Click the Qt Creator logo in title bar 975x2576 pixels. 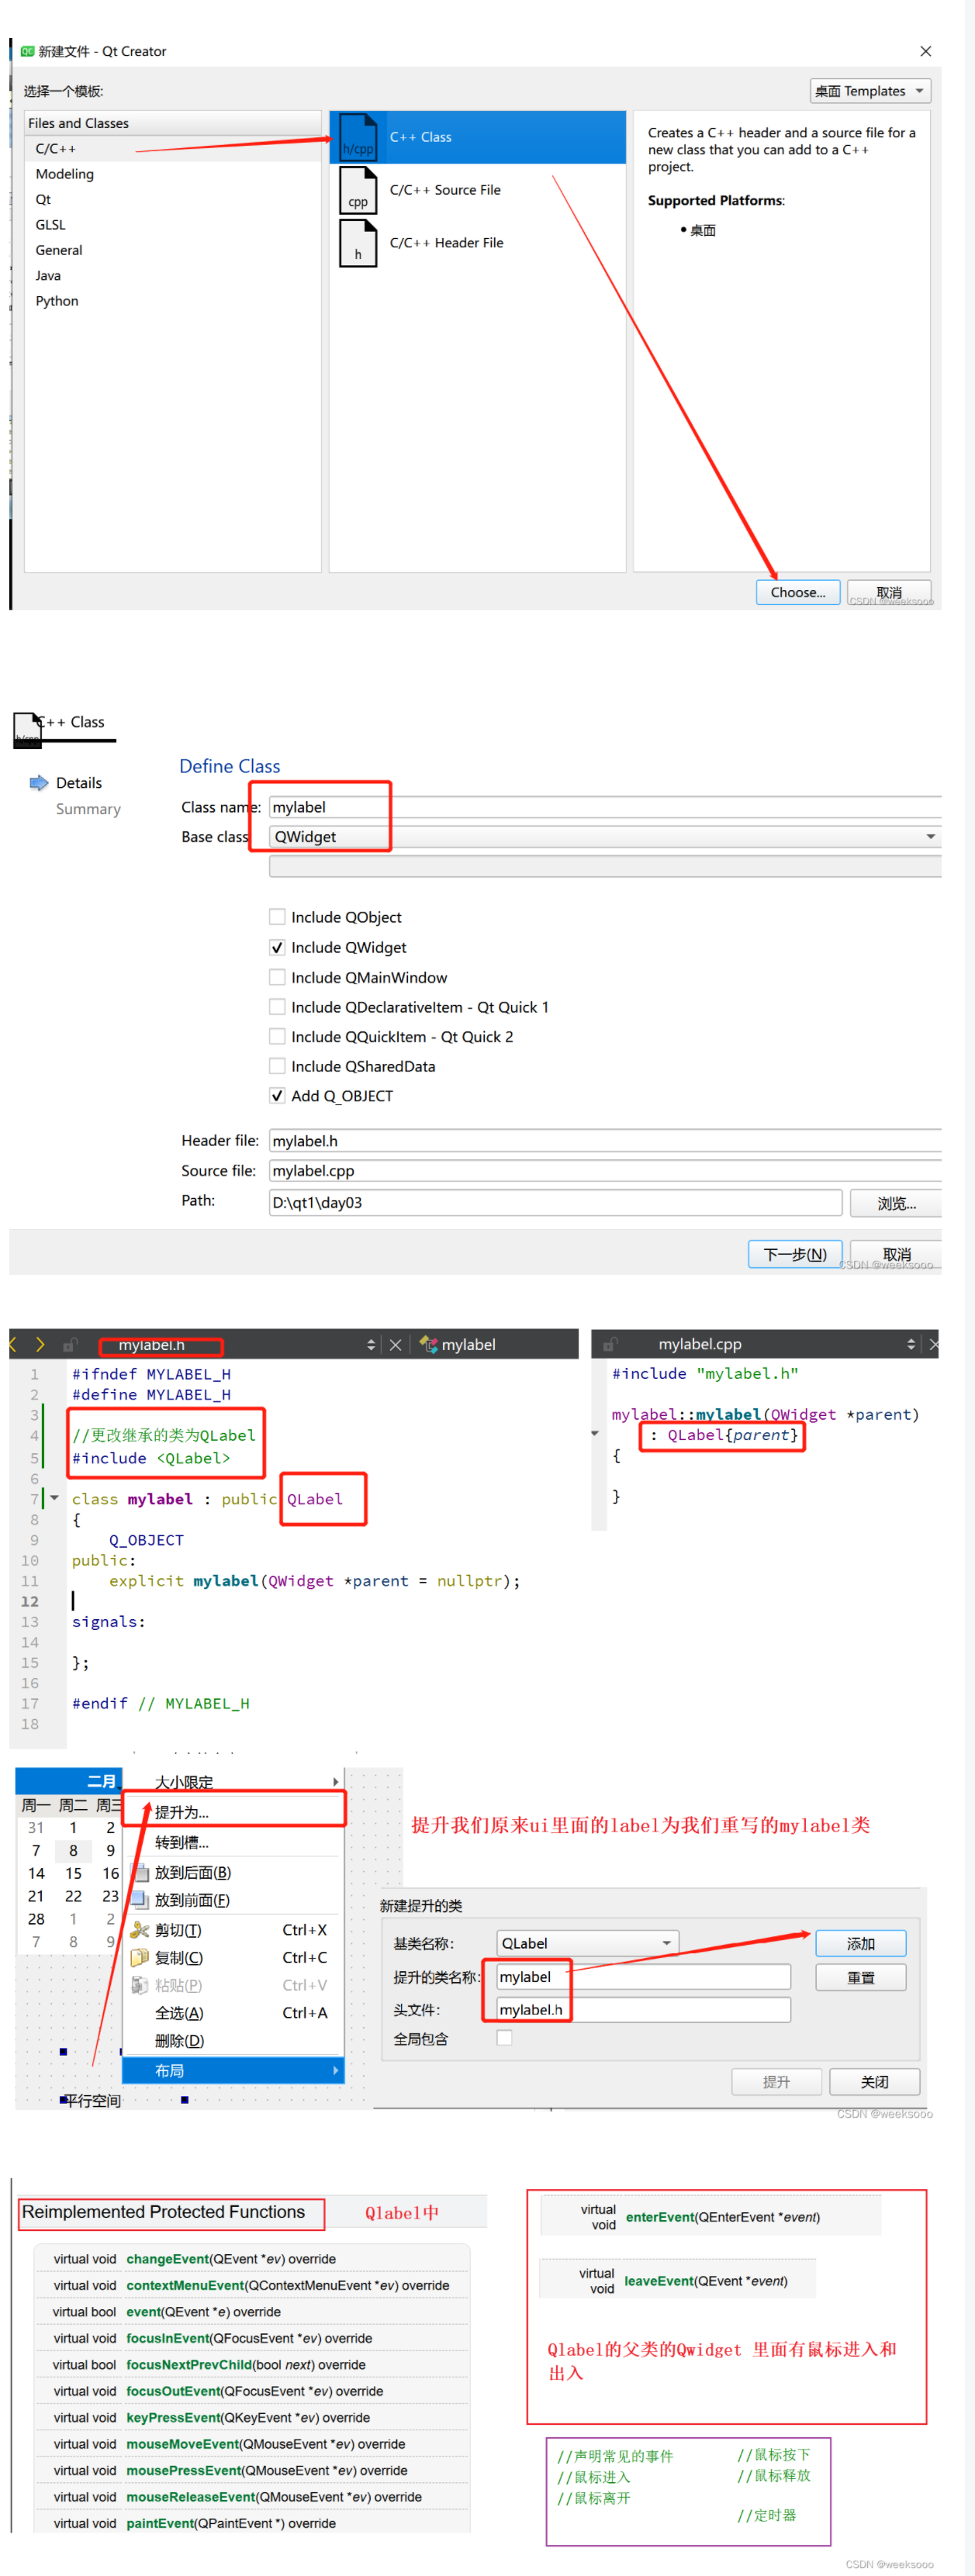pos(27,51)
